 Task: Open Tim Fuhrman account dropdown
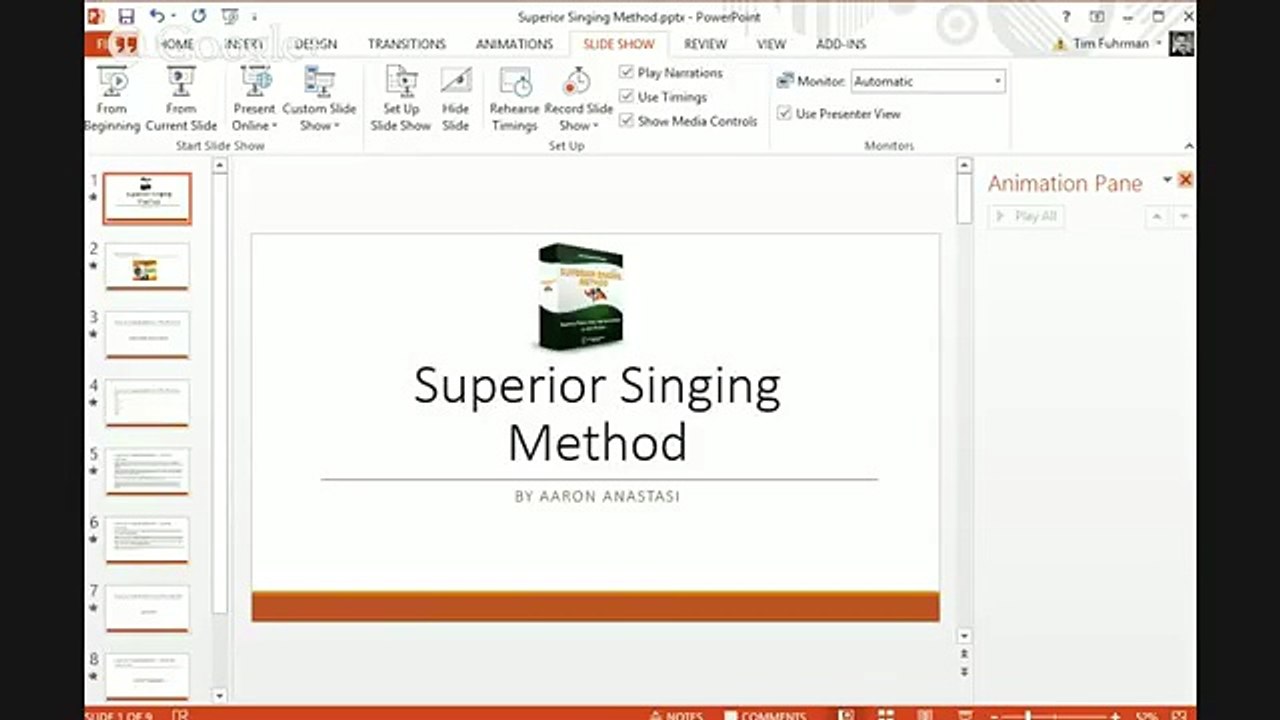(x=1159, y=44)
